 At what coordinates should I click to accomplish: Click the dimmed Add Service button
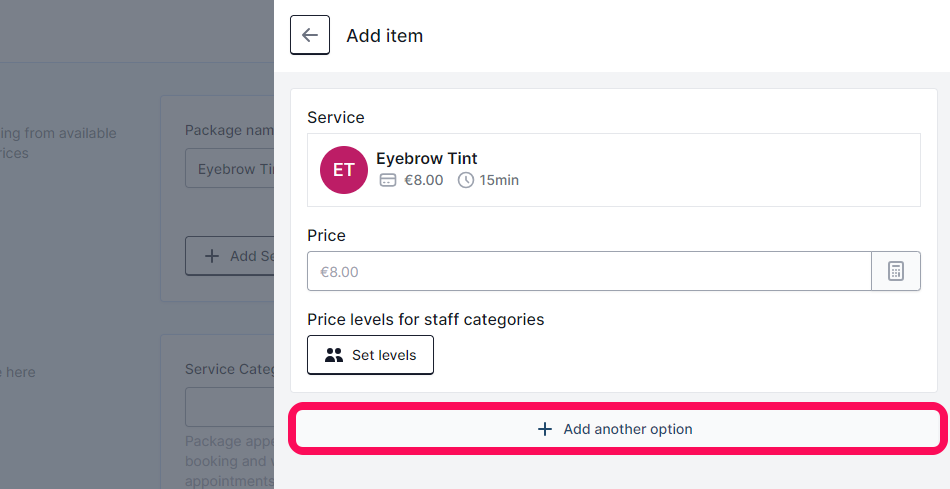[x=230, y=256]
